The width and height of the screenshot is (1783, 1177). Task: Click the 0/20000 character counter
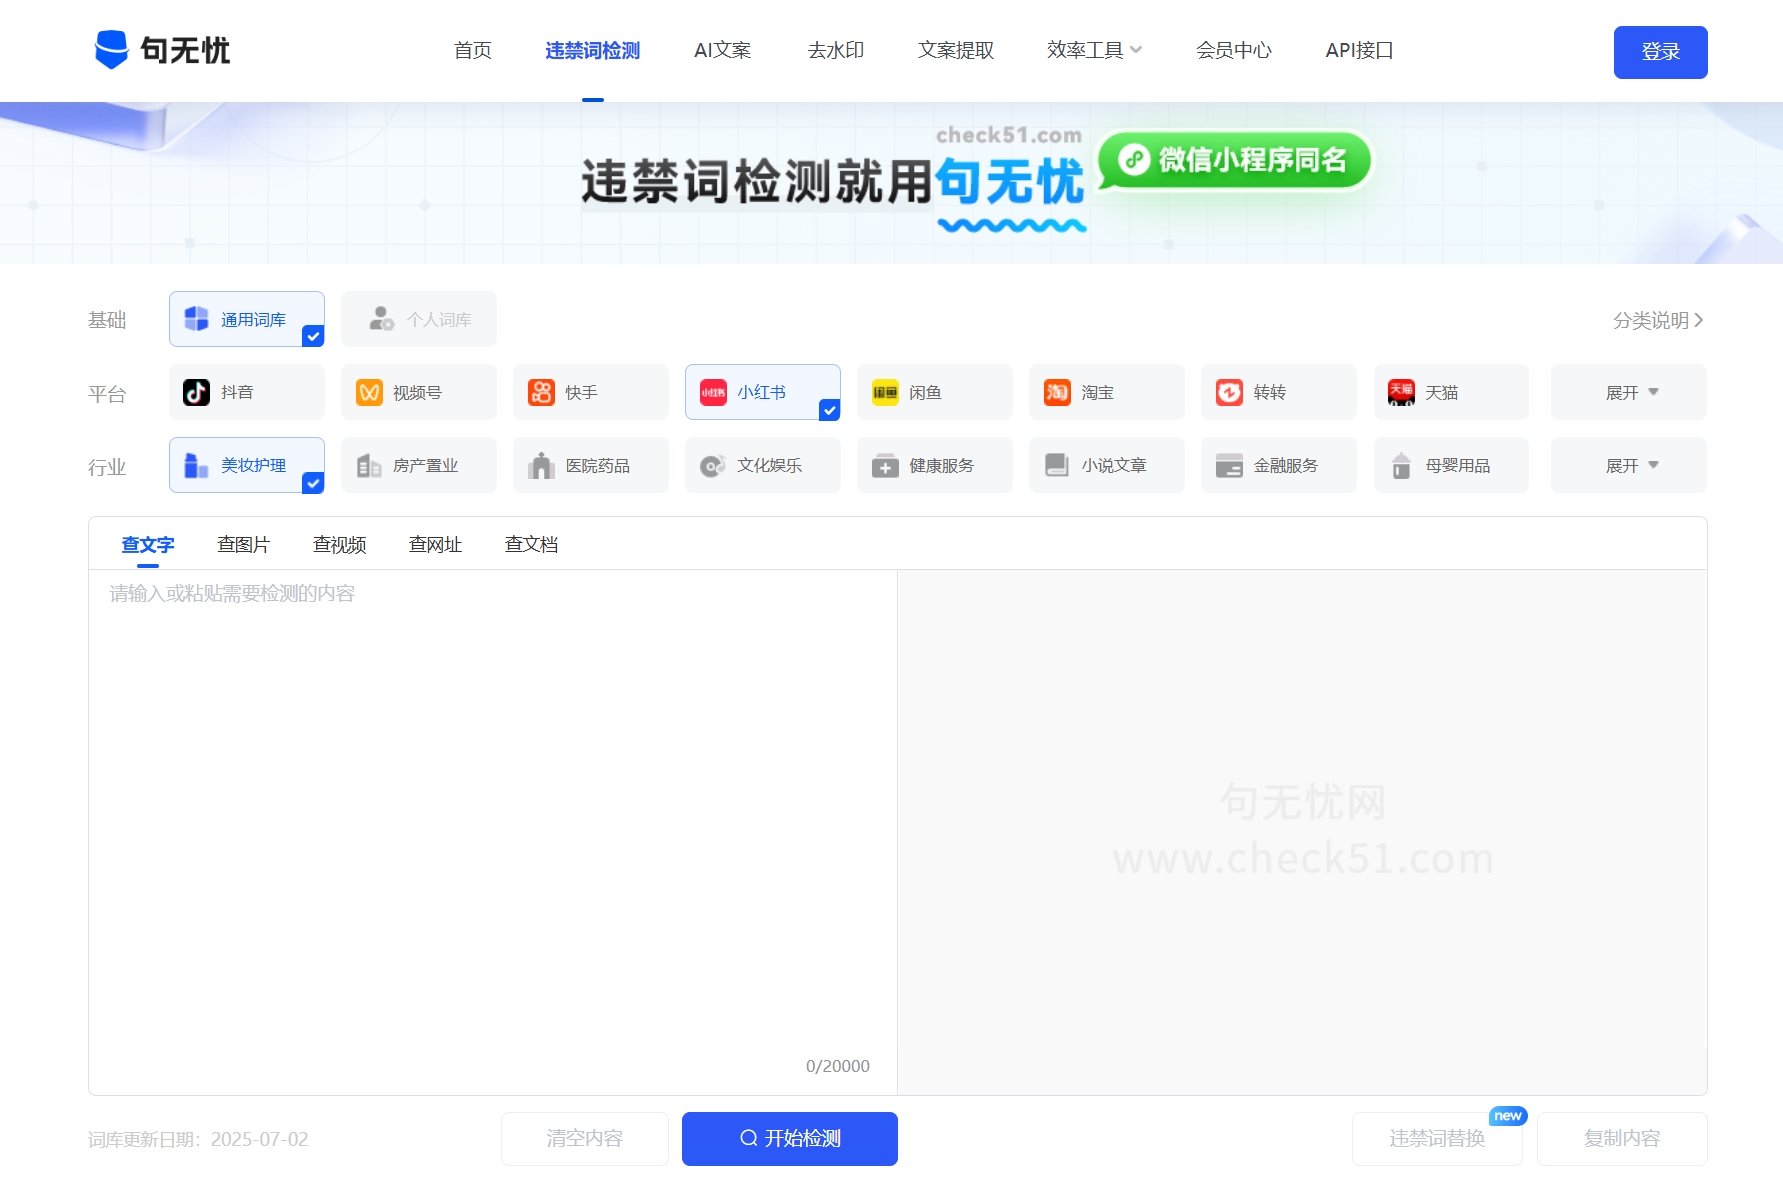coord(838,1066)
